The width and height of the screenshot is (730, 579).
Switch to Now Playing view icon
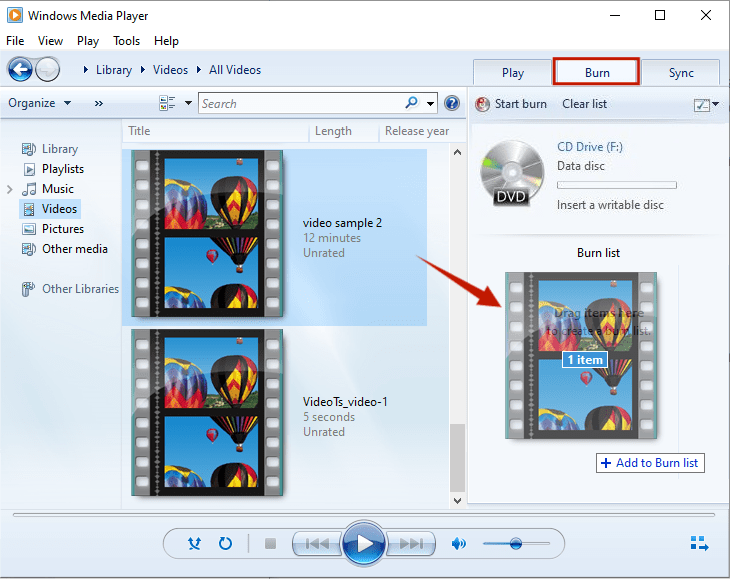coord(699,544)
